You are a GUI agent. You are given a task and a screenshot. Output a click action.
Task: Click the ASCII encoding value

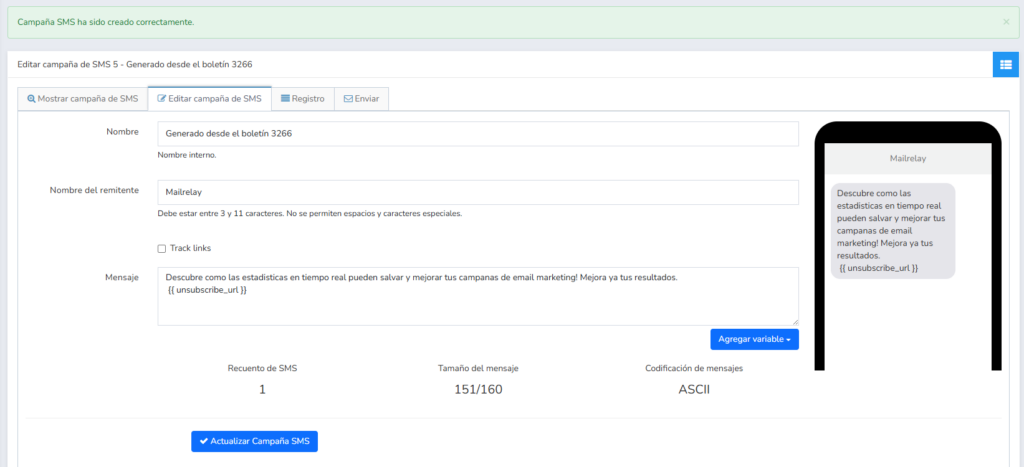tap(693, 389)
